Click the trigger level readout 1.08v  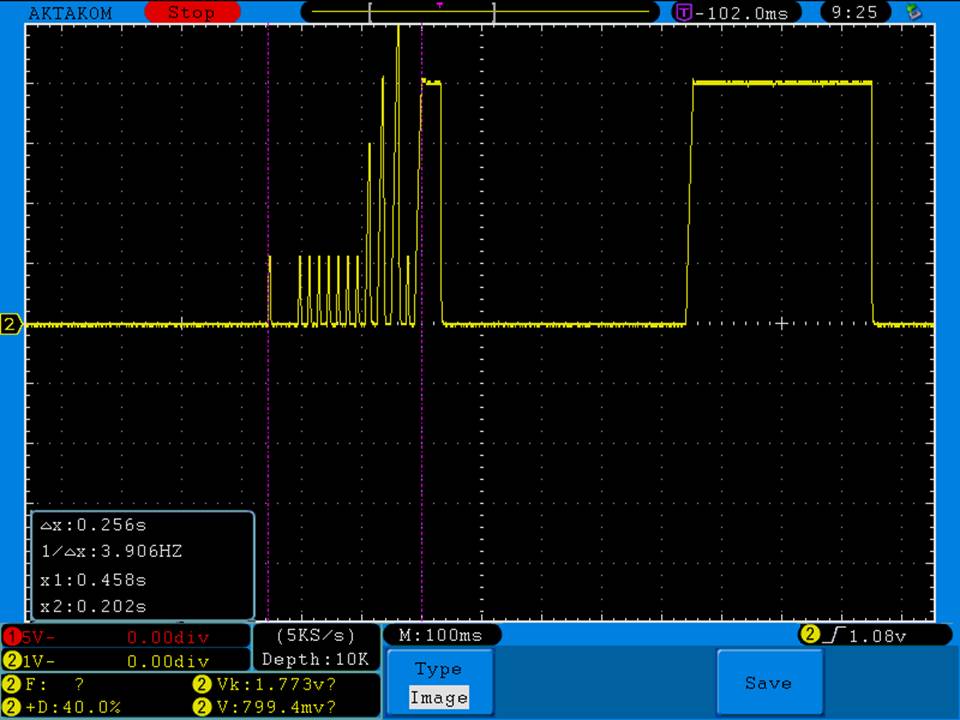tap(873, 635)
